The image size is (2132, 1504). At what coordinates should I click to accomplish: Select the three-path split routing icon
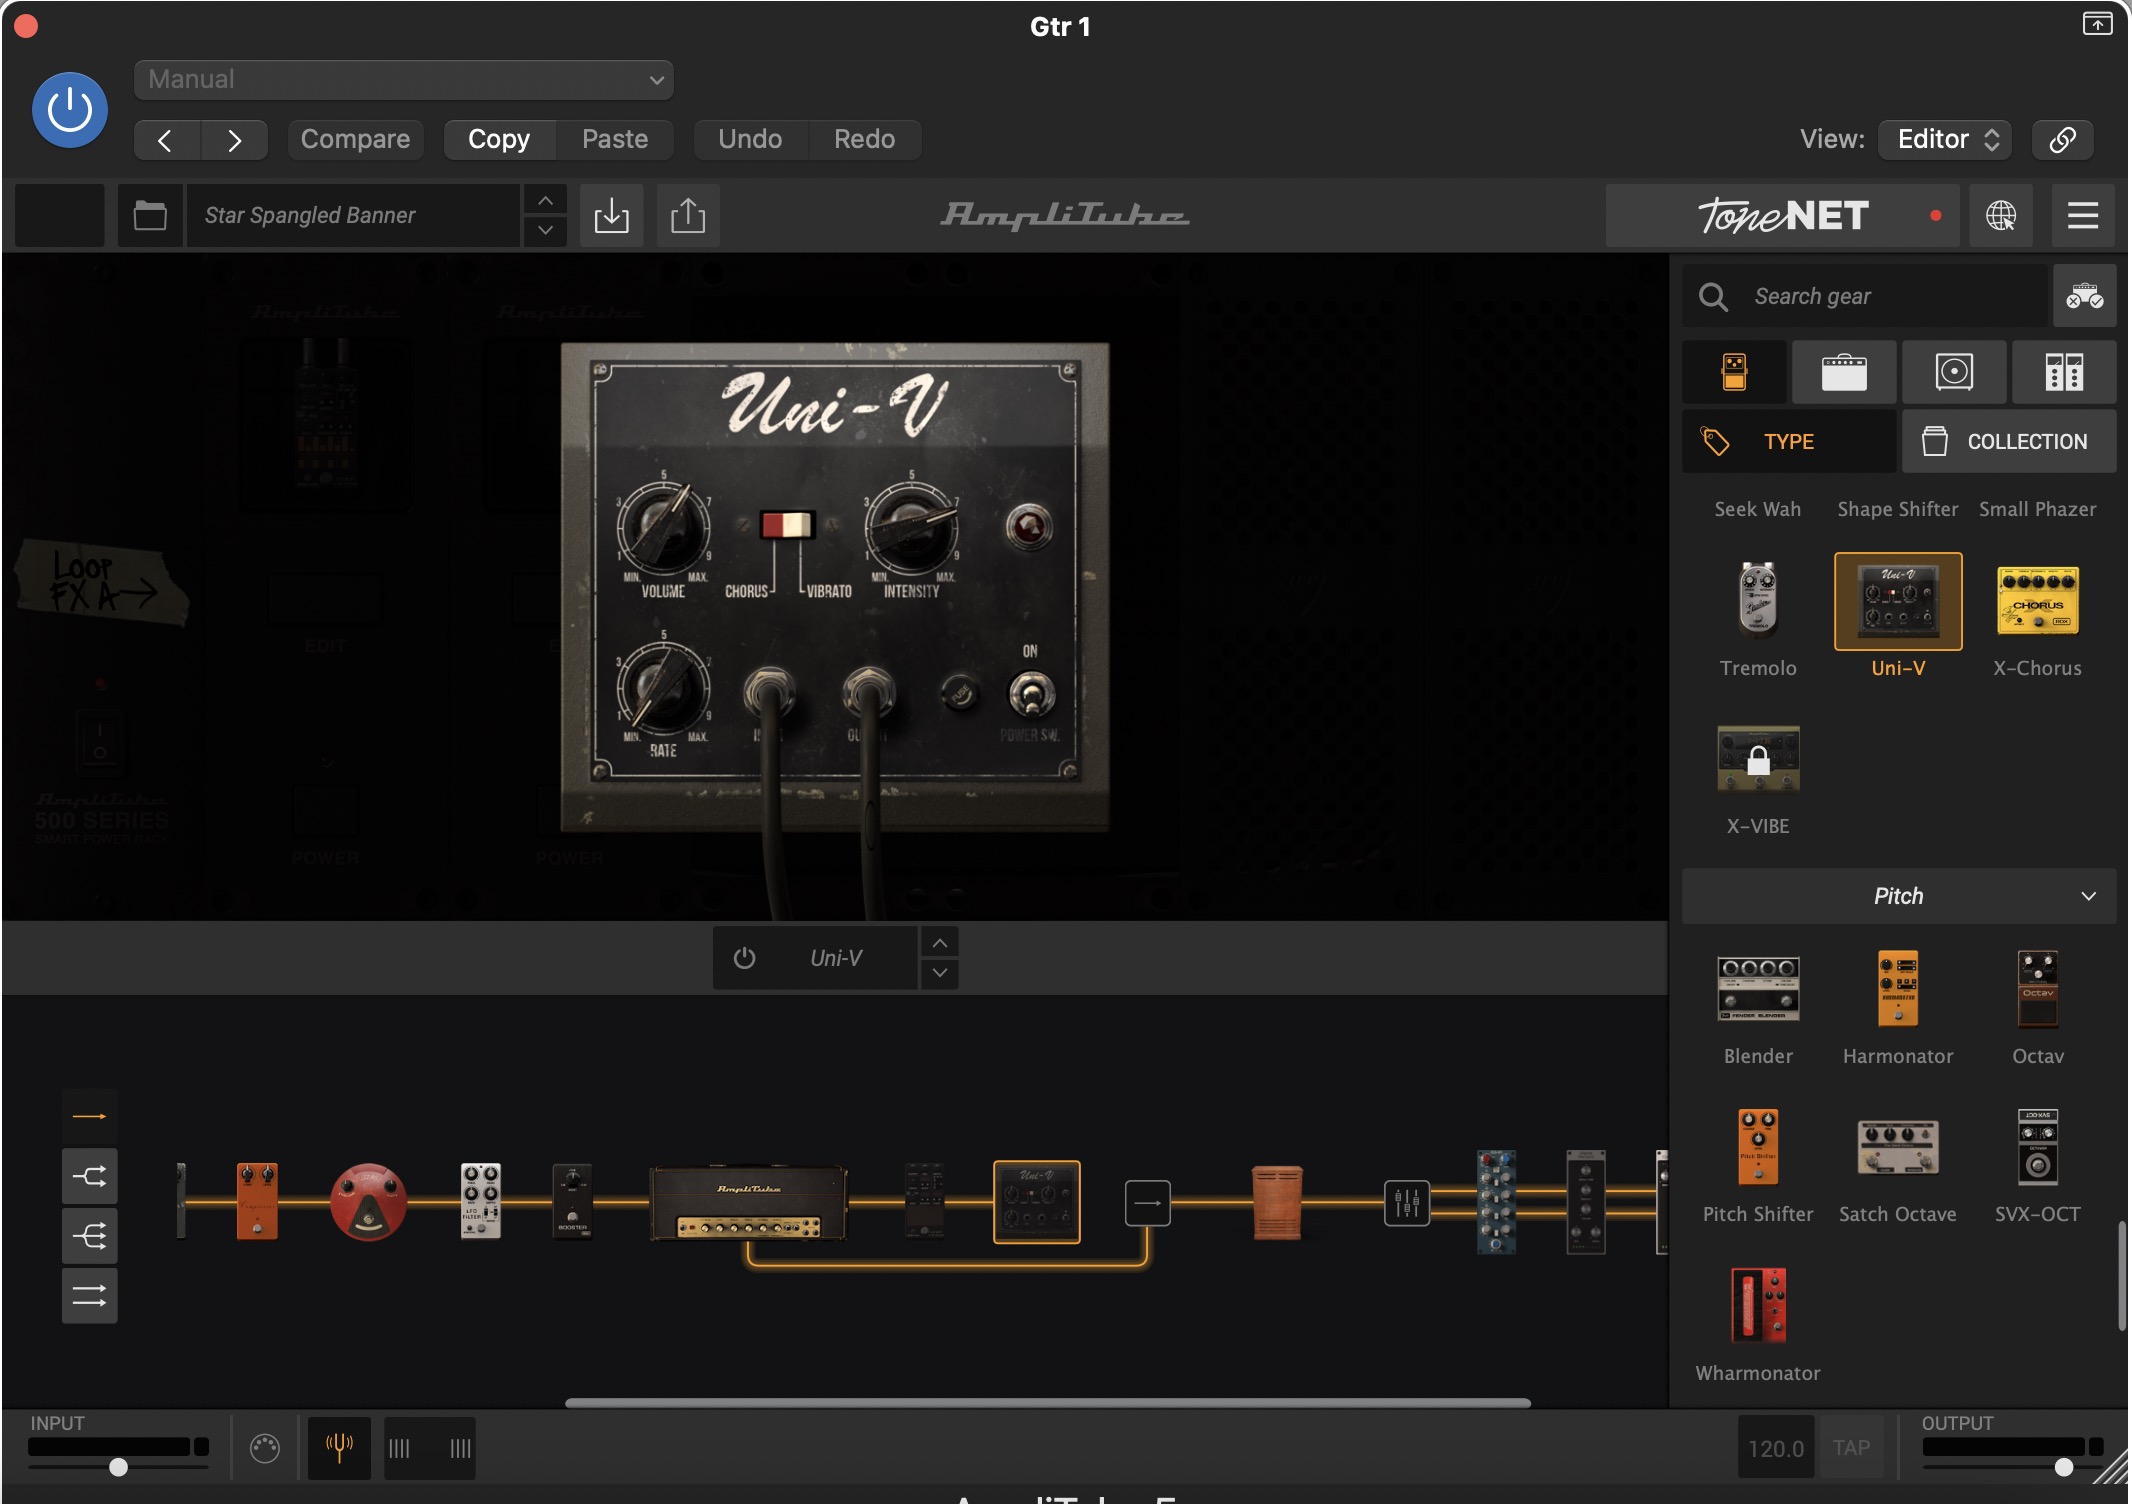point(90,1236)
